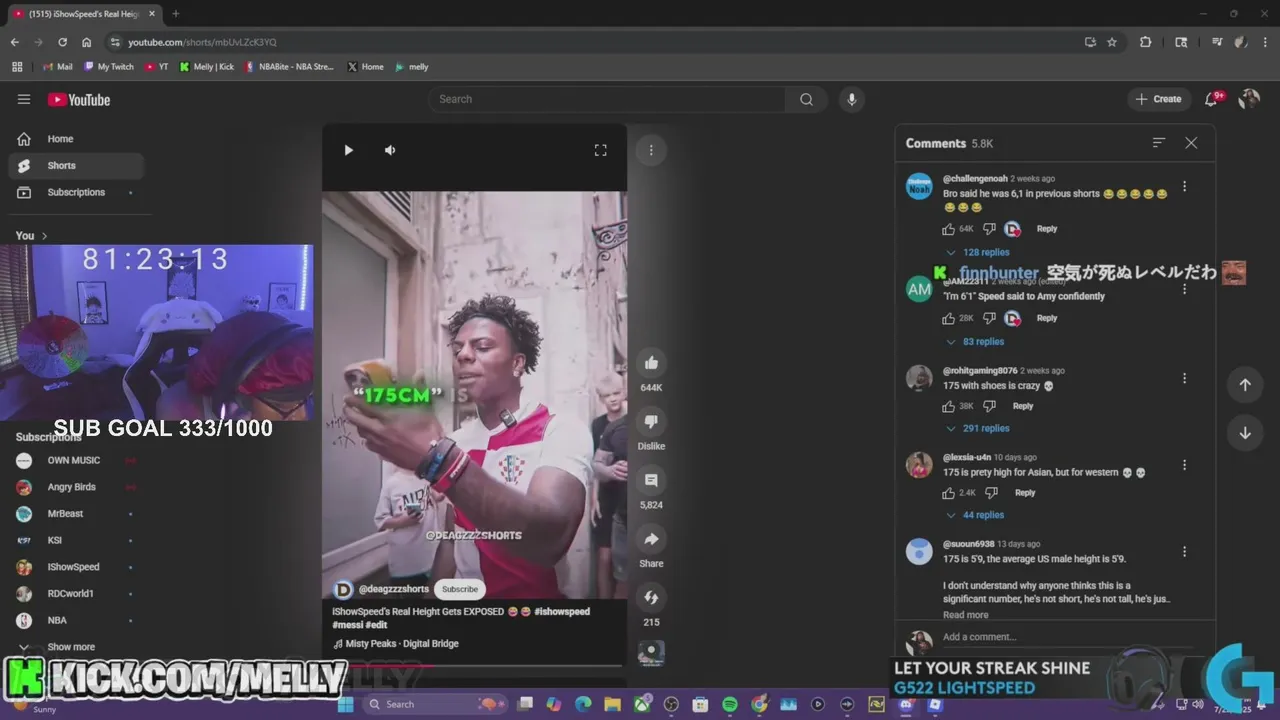Image resolution: width=1280 pixels, height=720 pixels.
Task: Open Windows Start menu
Action: click(346, 705)
